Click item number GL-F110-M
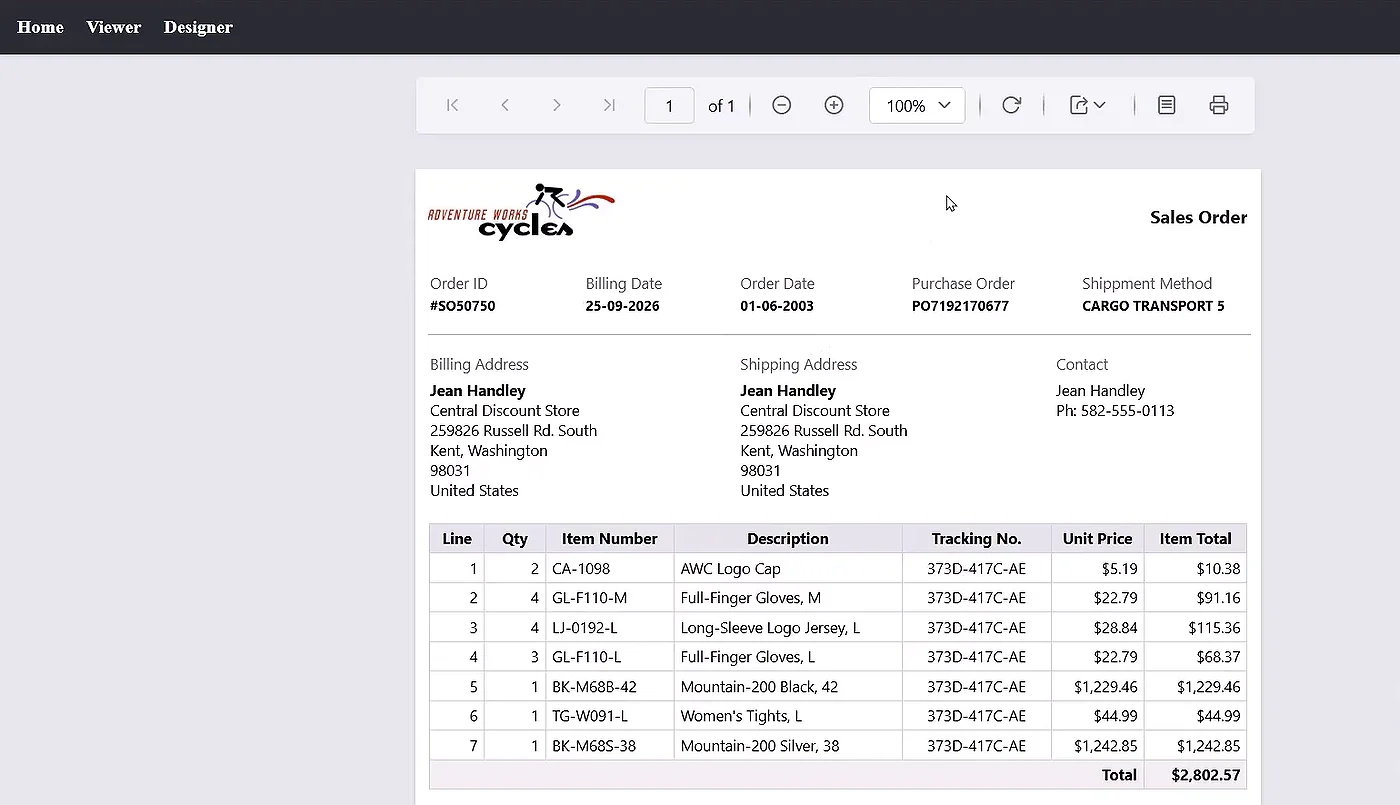 coord(590,598)
